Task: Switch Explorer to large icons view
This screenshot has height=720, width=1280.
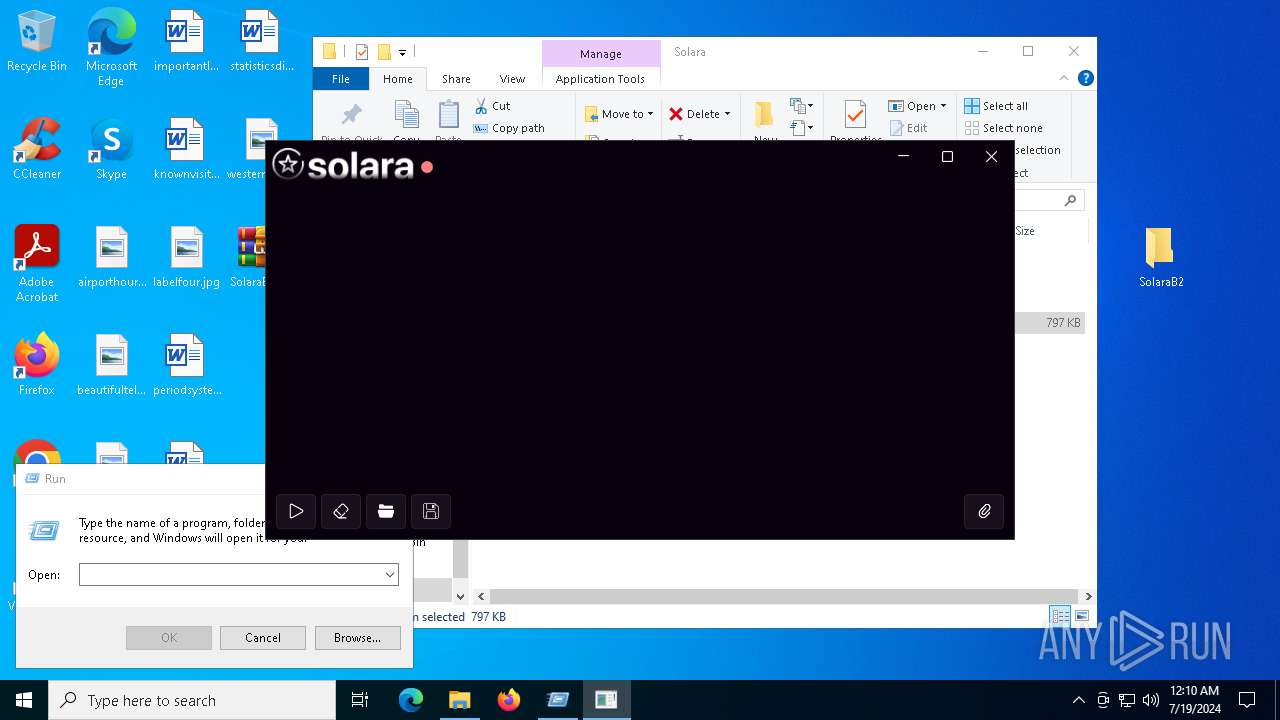Action: click(x=1082, y=616)
